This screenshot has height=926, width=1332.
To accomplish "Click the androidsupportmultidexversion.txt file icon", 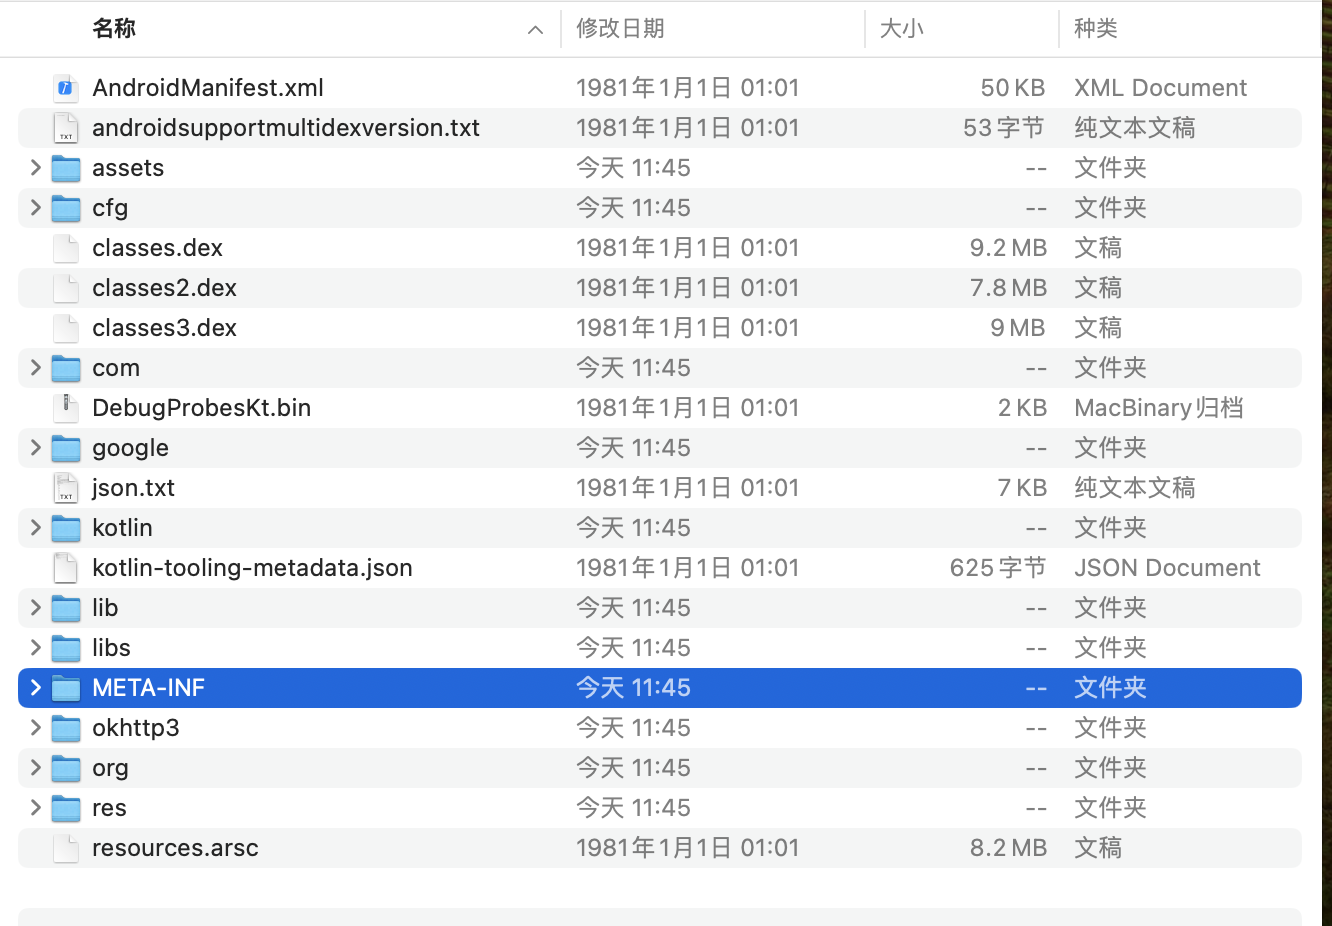I will [x=66, y=128].
